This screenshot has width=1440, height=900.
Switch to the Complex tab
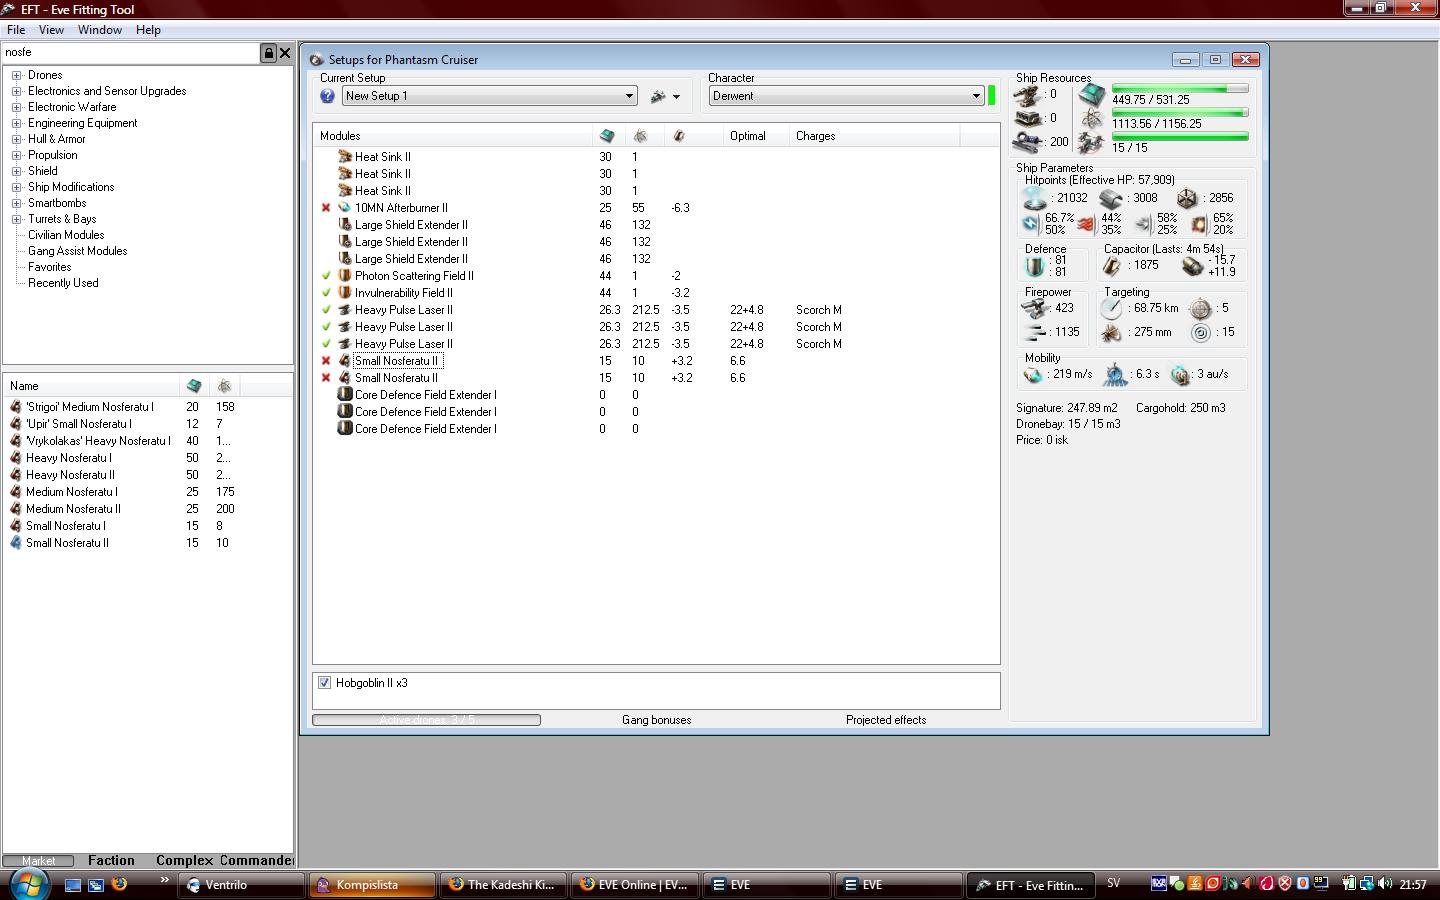click(185, 860)
